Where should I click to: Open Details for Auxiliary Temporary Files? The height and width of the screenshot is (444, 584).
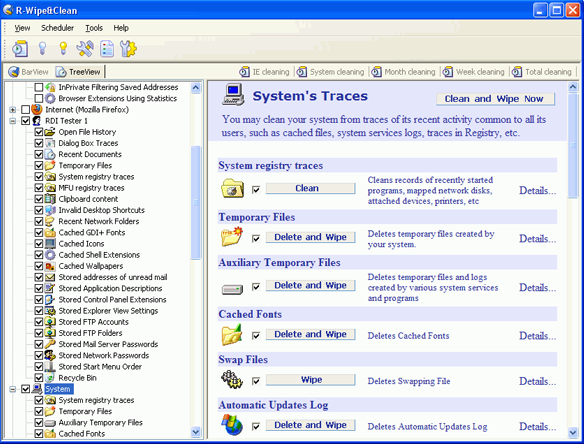(537, 288)
